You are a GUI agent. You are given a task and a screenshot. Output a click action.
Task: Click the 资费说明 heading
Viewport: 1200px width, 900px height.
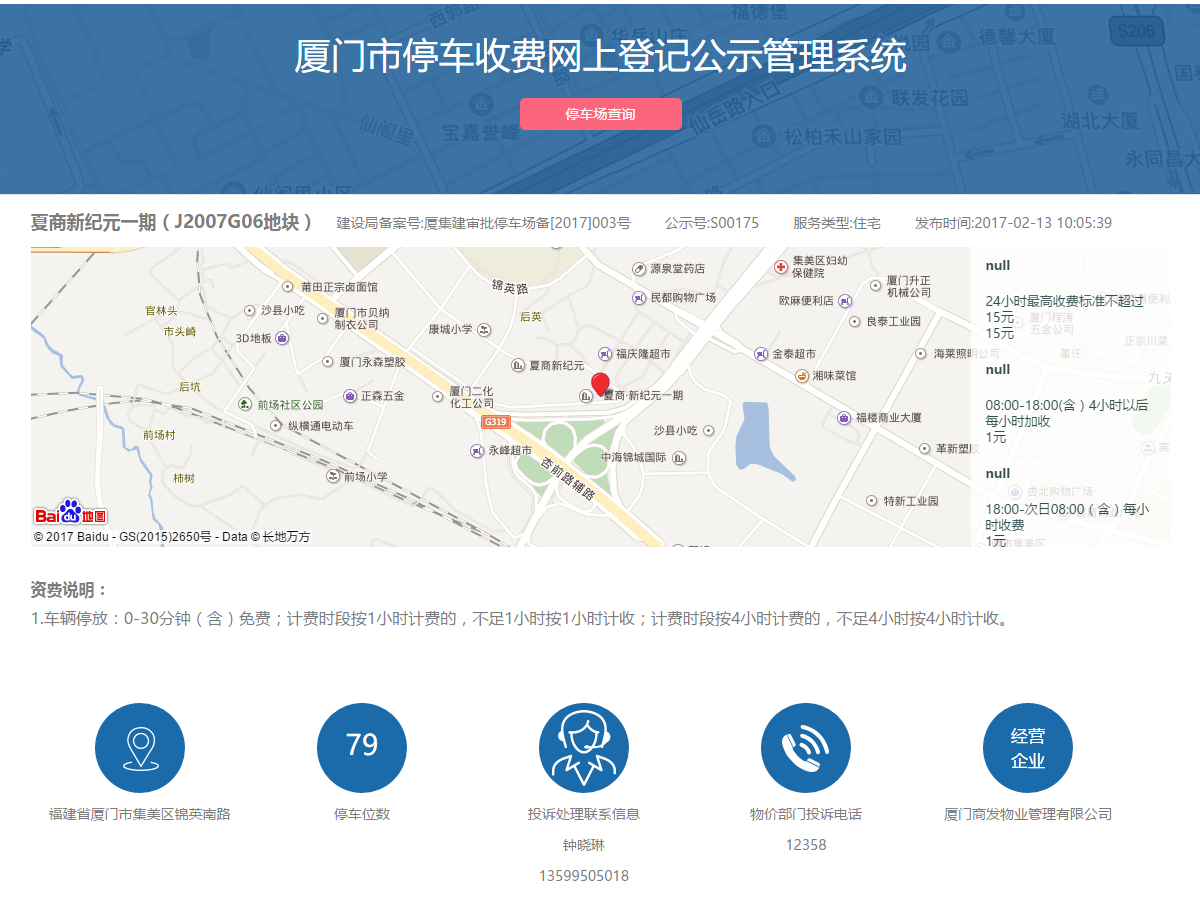click(69, 590)
